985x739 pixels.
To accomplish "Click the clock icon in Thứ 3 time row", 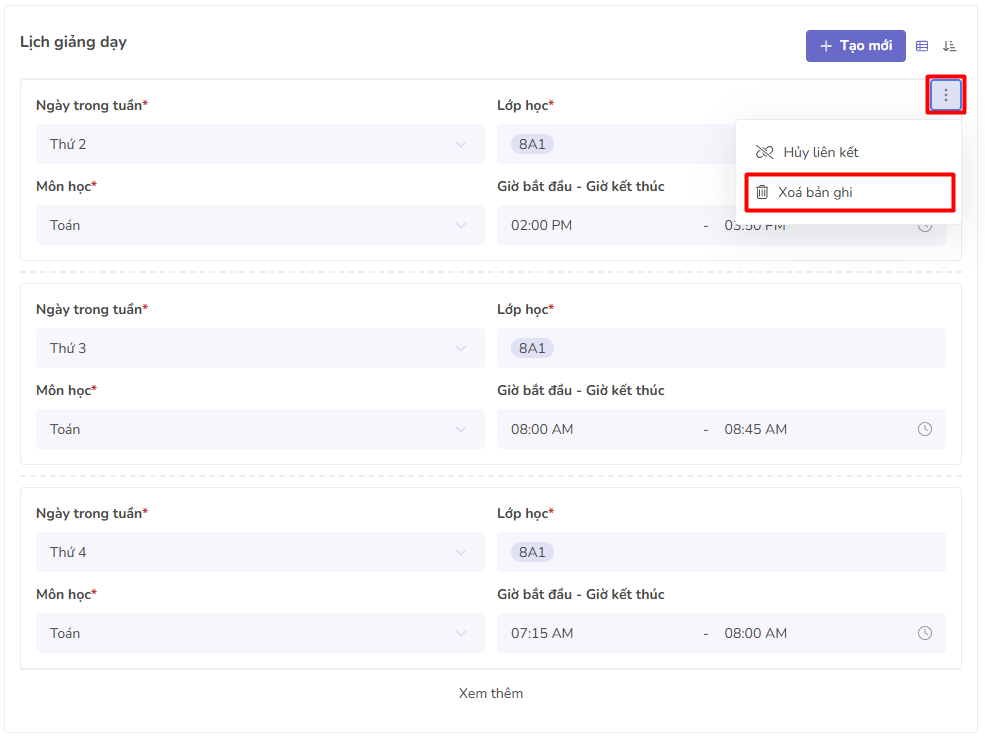I will [x=925, y=429].
